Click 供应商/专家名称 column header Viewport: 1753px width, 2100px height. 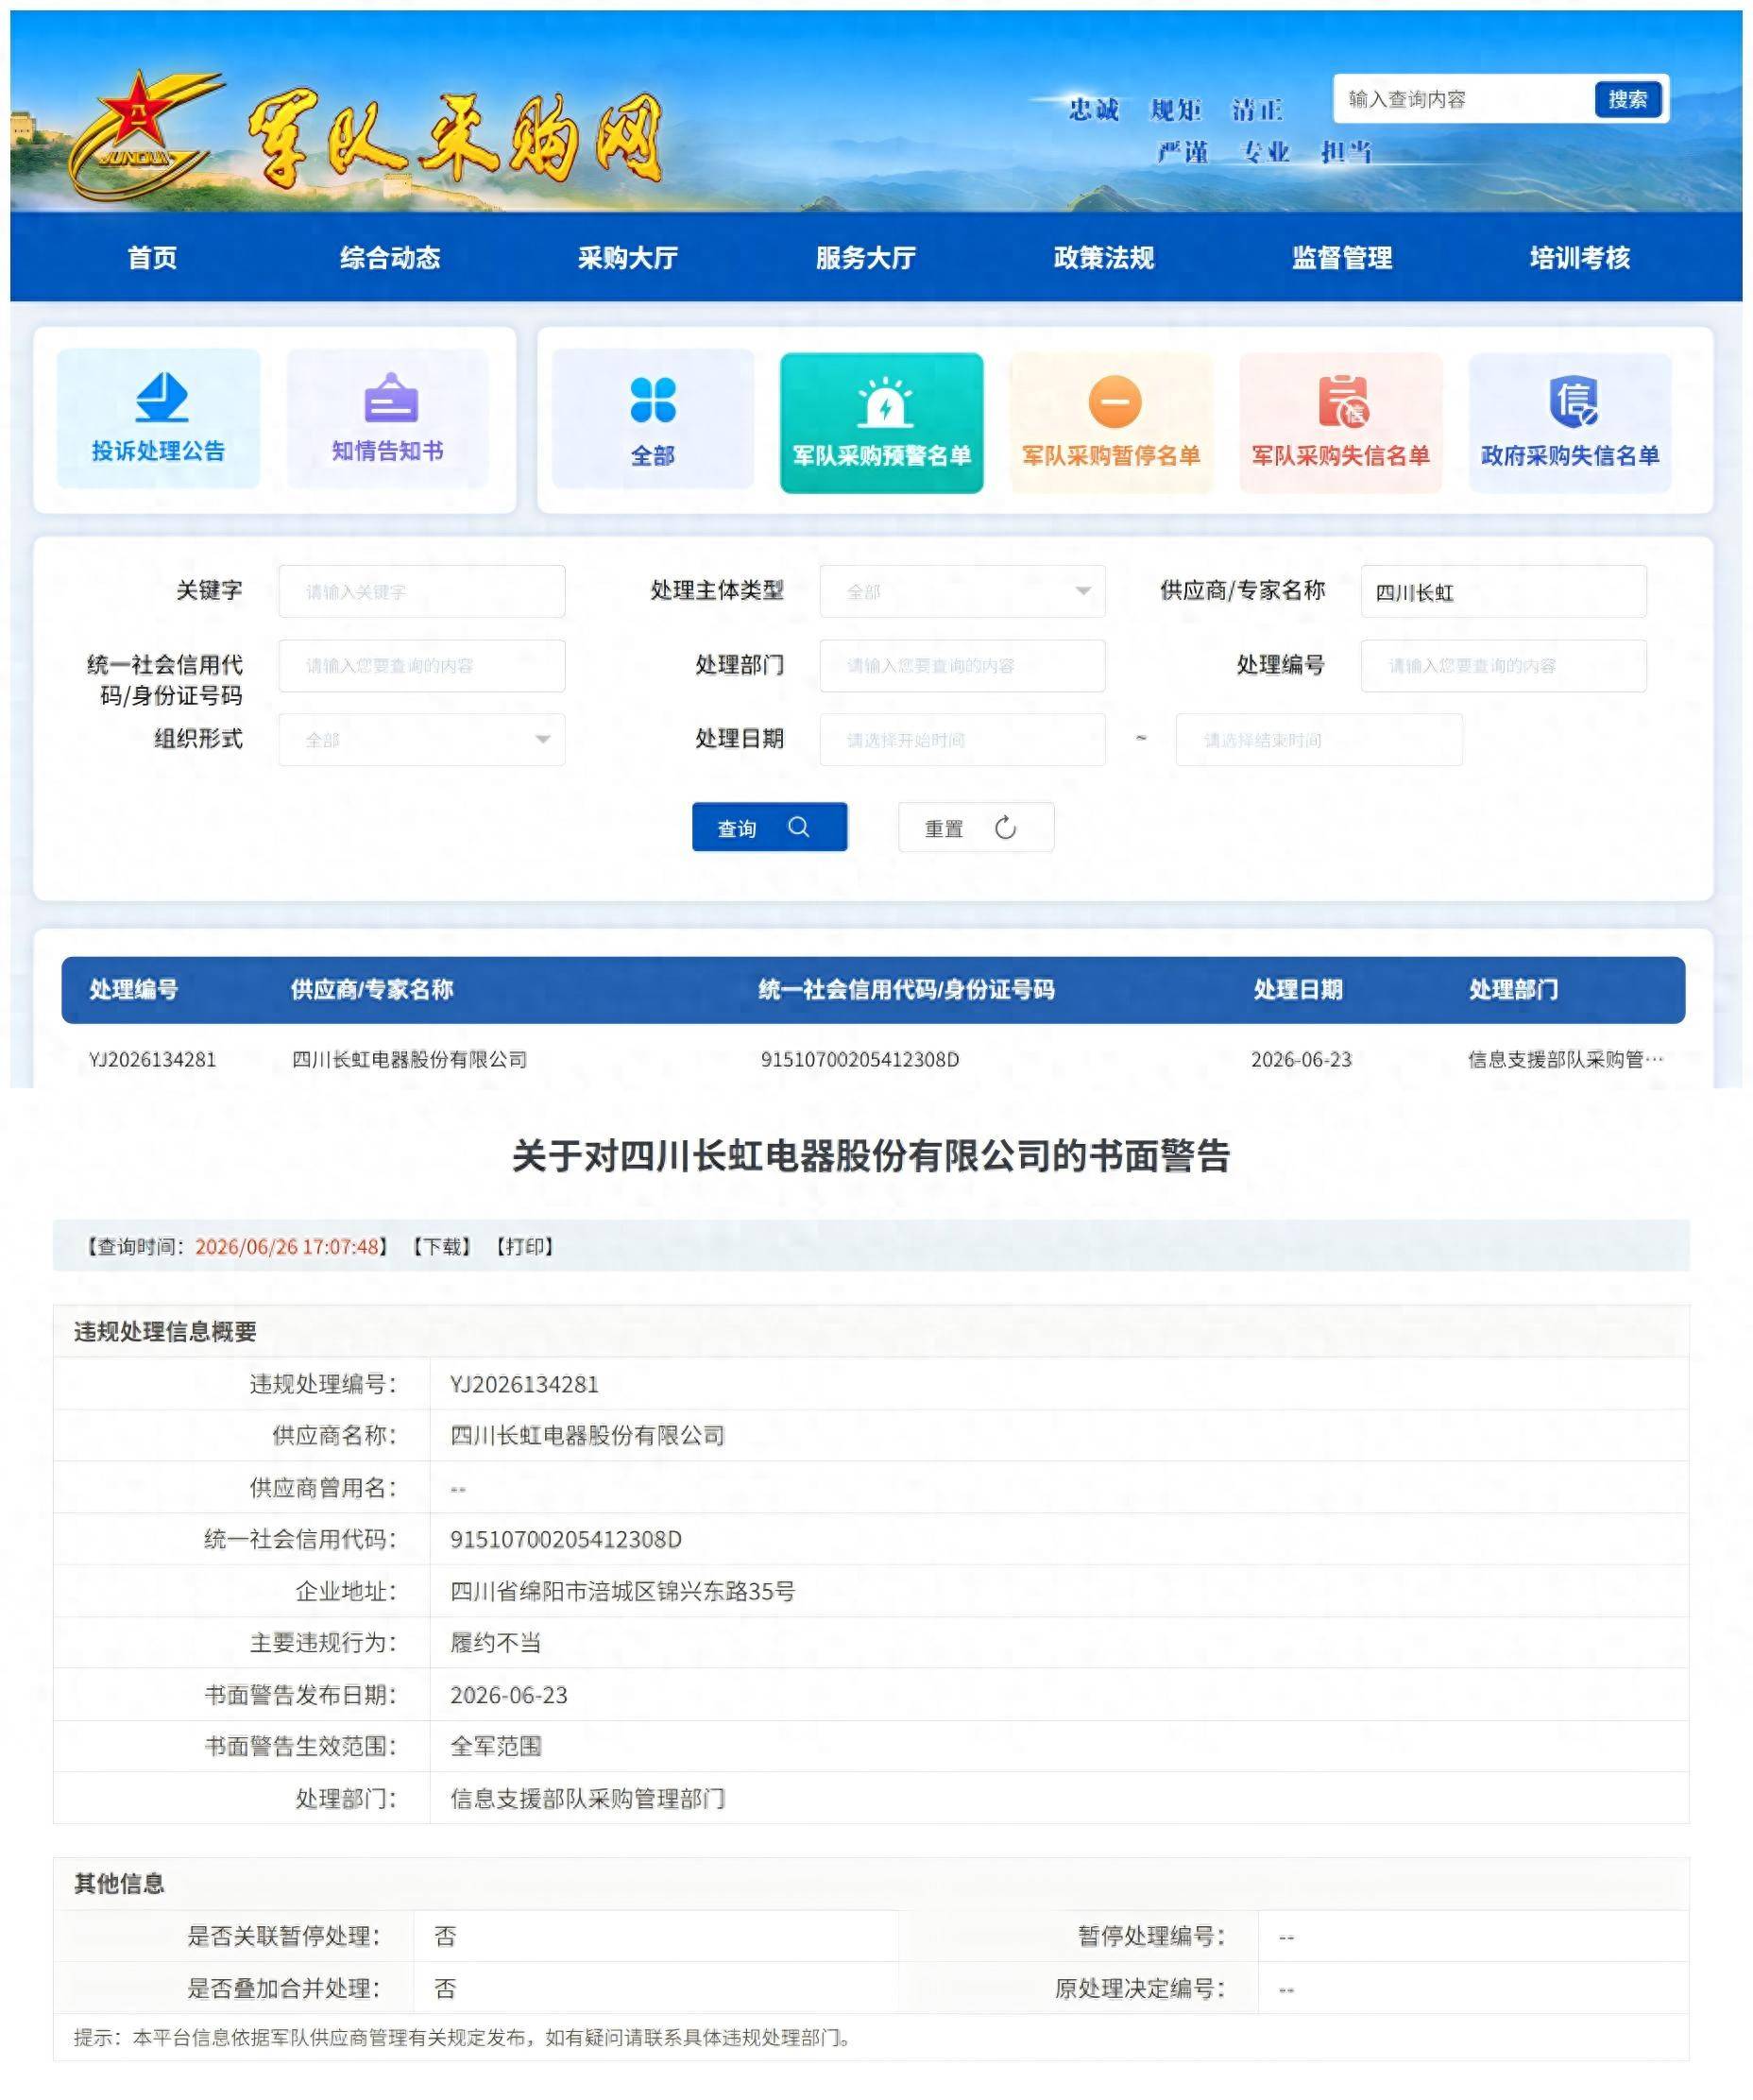point(371,990)
